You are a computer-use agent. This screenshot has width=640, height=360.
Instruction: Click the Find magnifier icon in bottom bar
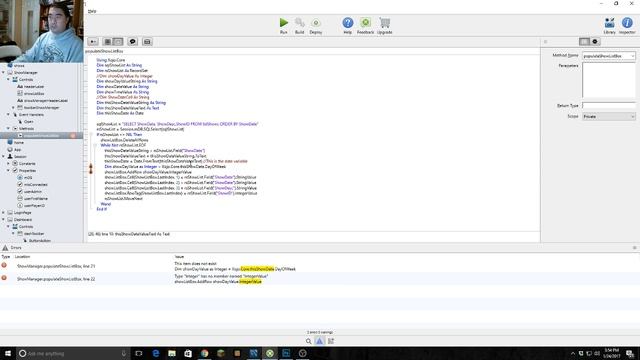pos(309,341)
